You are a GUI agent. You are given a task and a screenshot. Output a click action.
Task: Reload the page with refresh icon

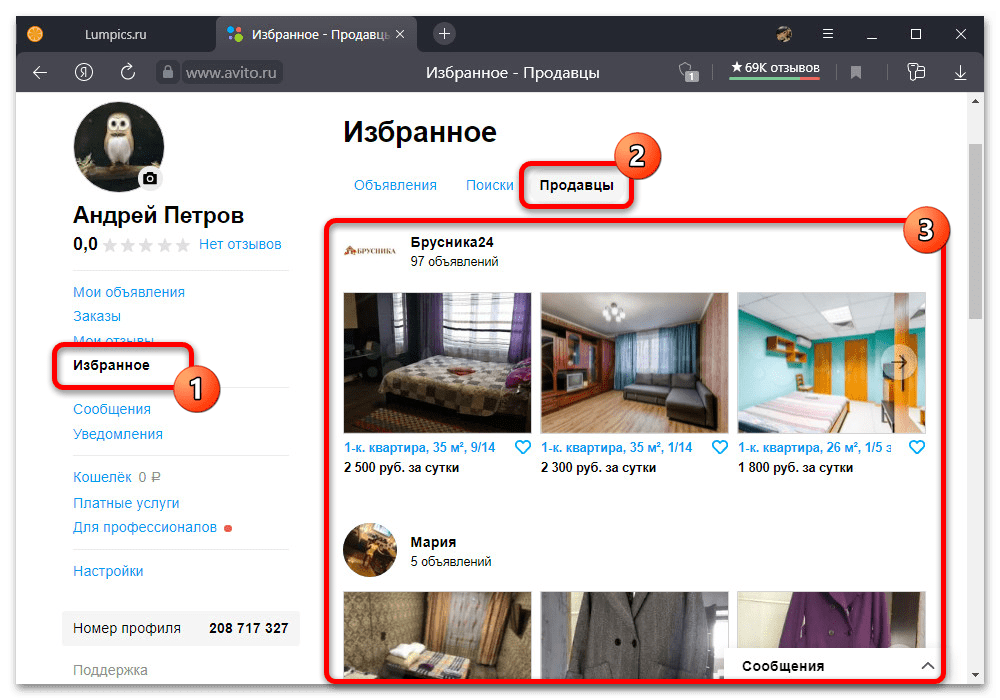click(127, 72)
